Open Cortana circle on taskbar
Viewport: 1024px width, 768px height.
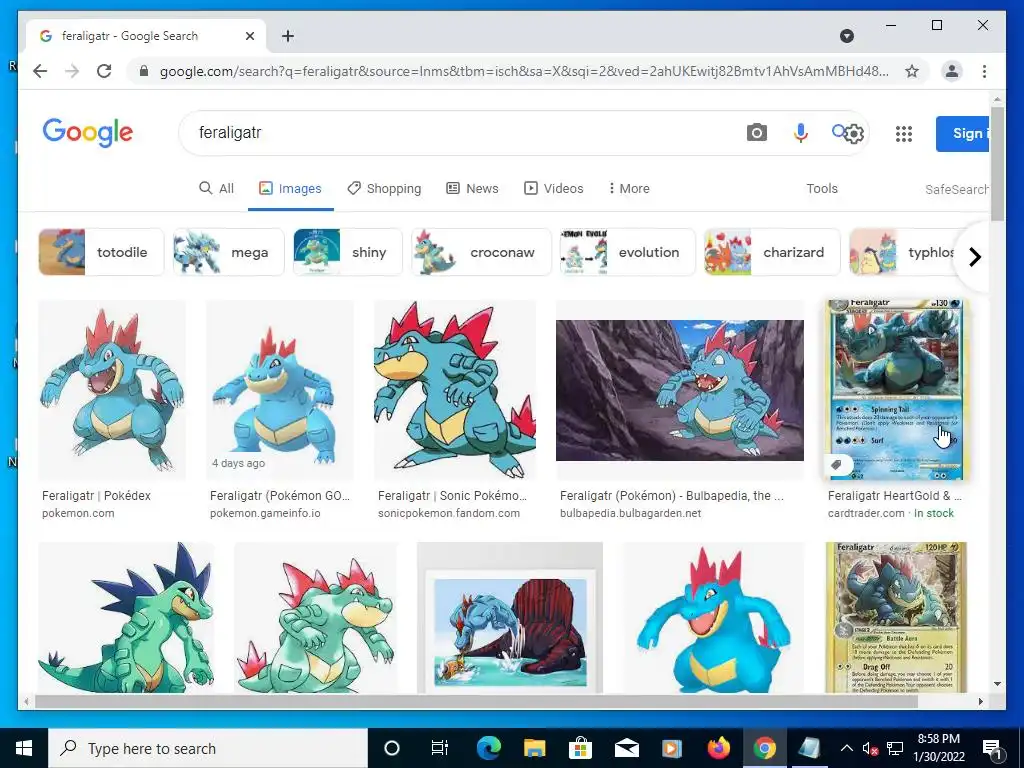pos(392,748)
